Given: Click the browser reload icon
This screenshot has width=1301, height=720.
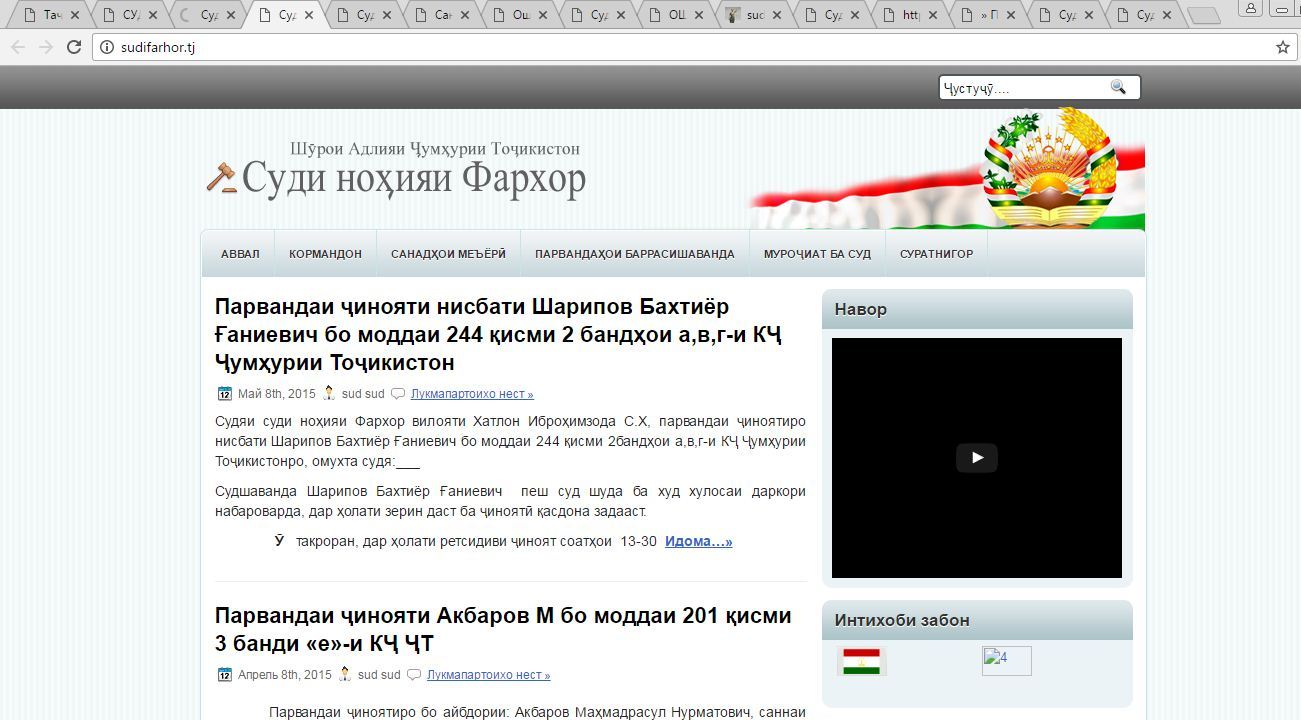Looking at the screenshot, I should (x=73, y=47).
